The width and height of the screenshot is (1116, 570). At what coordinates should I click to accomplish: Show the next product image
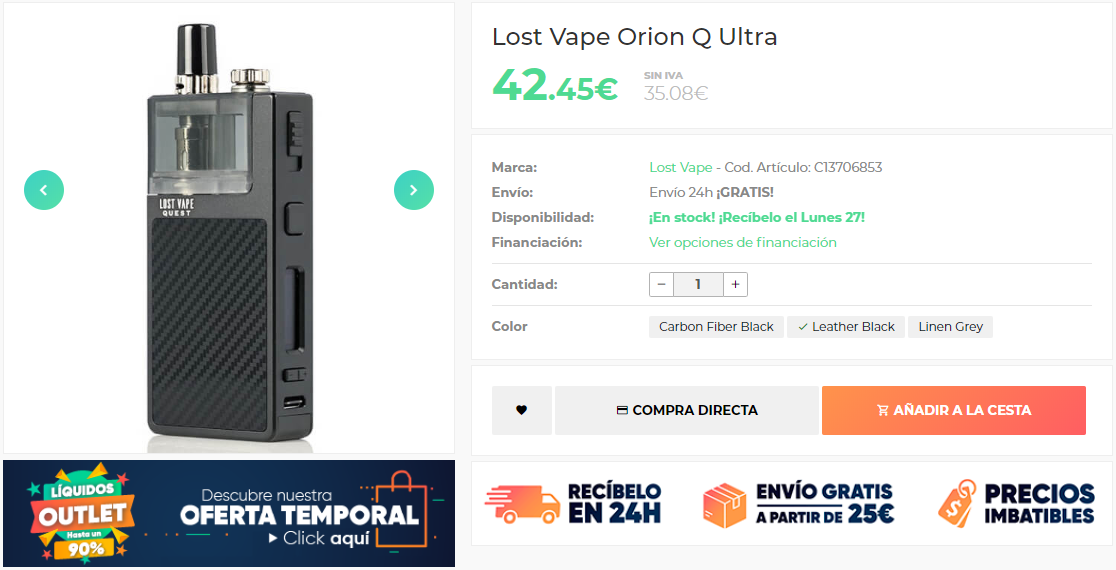click(414, 190)
